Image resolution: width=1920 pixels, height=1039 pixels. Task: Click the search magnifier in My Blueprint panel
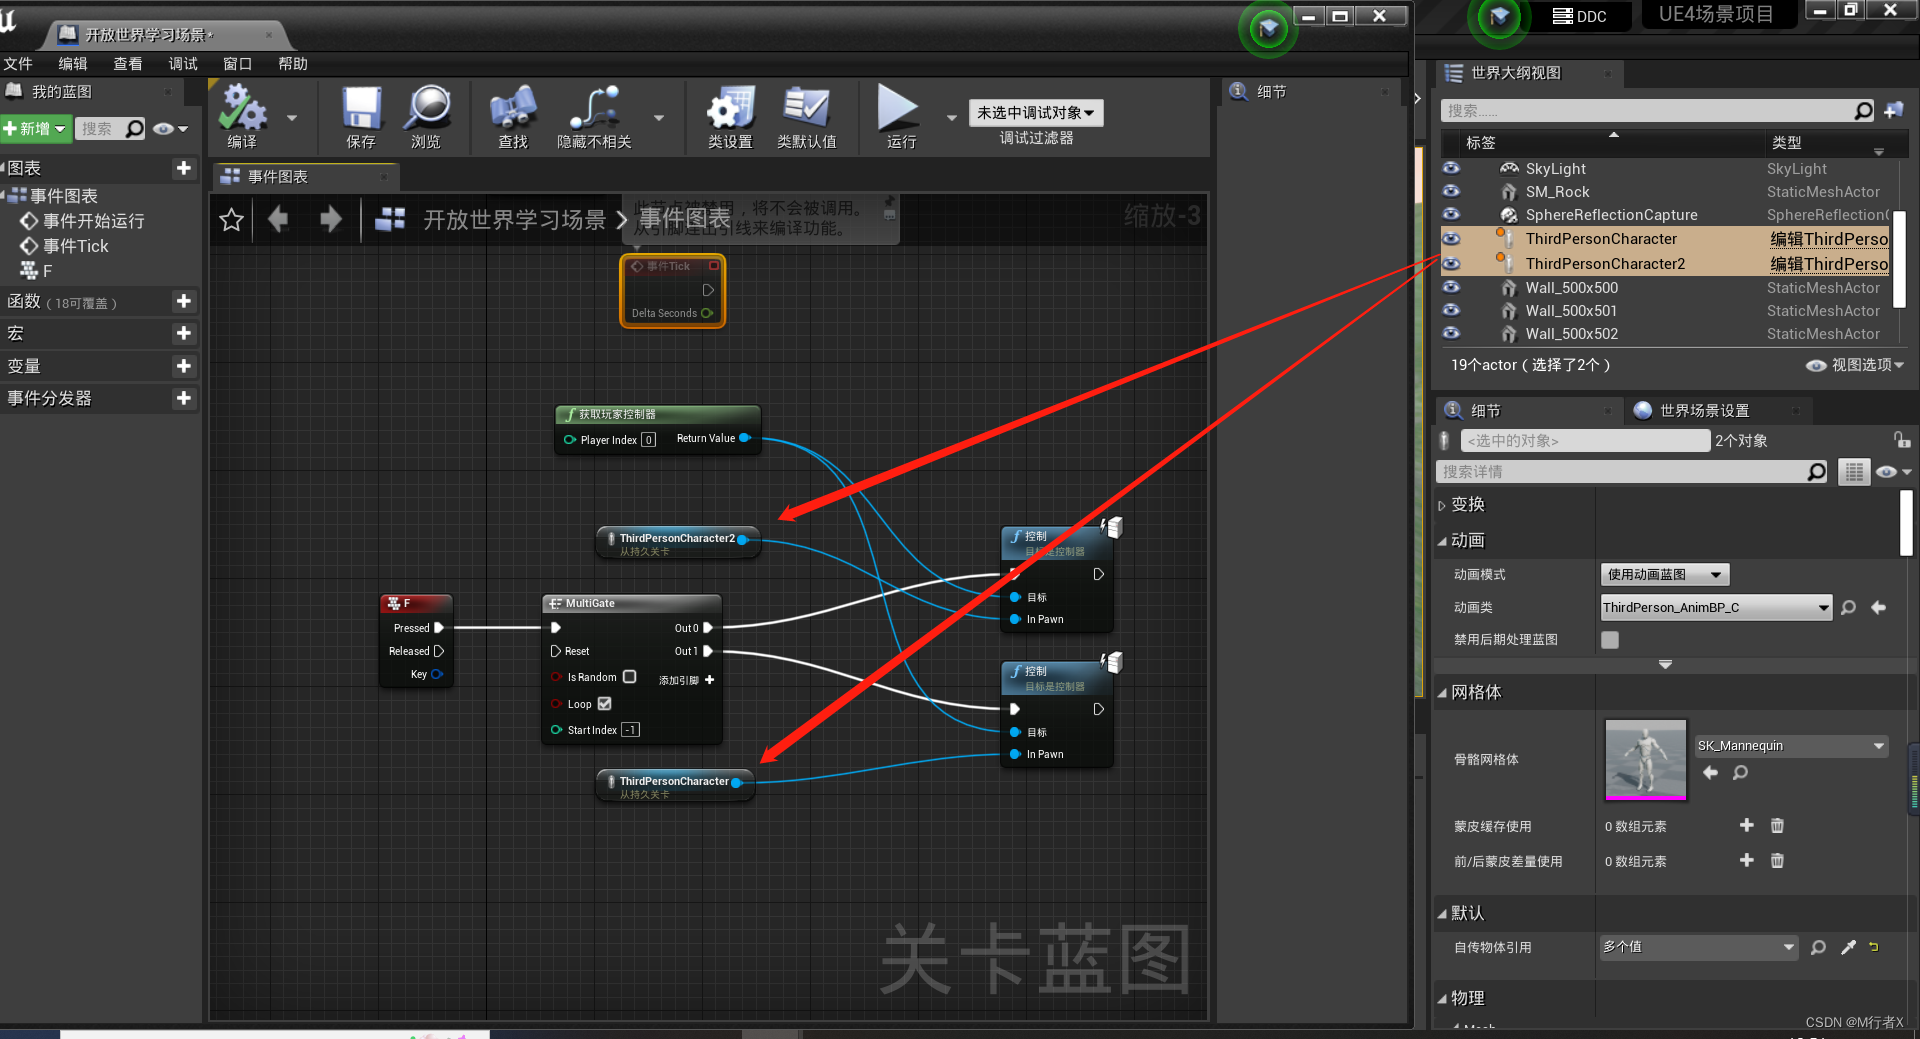pyautogui.click(x=134, y=129)
